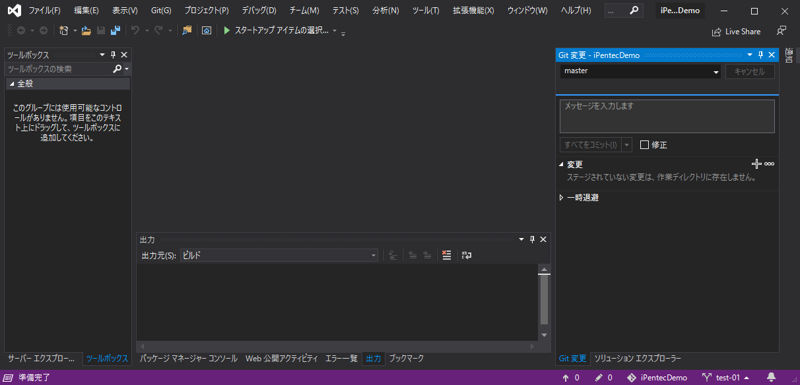
Task: Switch to the サーバー エクスプローラー tab
Action: click(42, 358)
